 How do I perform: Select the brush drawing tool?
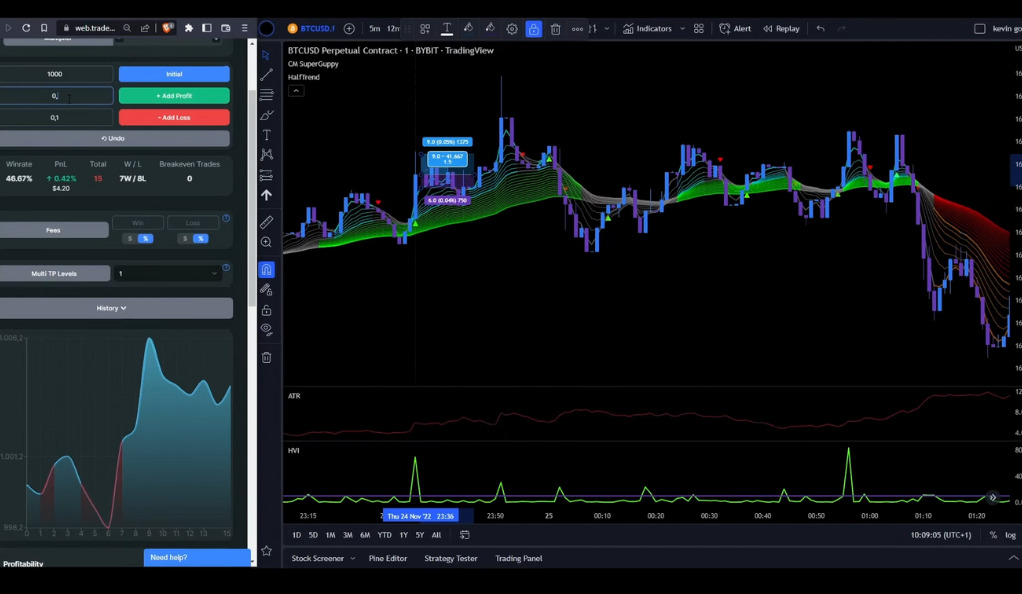point(266,115)
